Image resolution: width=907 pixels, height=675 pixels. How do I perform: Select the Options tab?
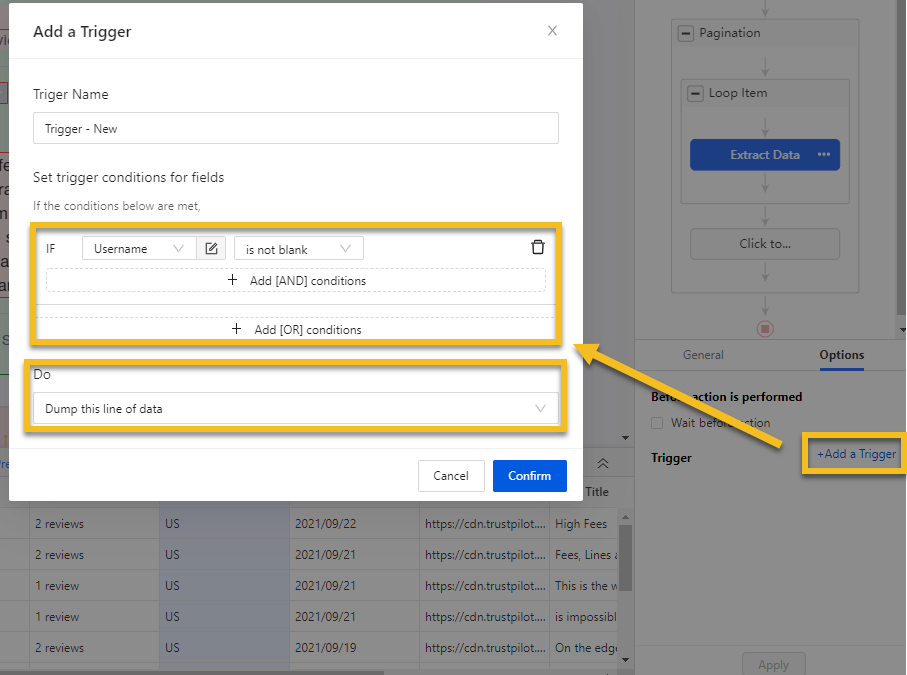point(841,355)
